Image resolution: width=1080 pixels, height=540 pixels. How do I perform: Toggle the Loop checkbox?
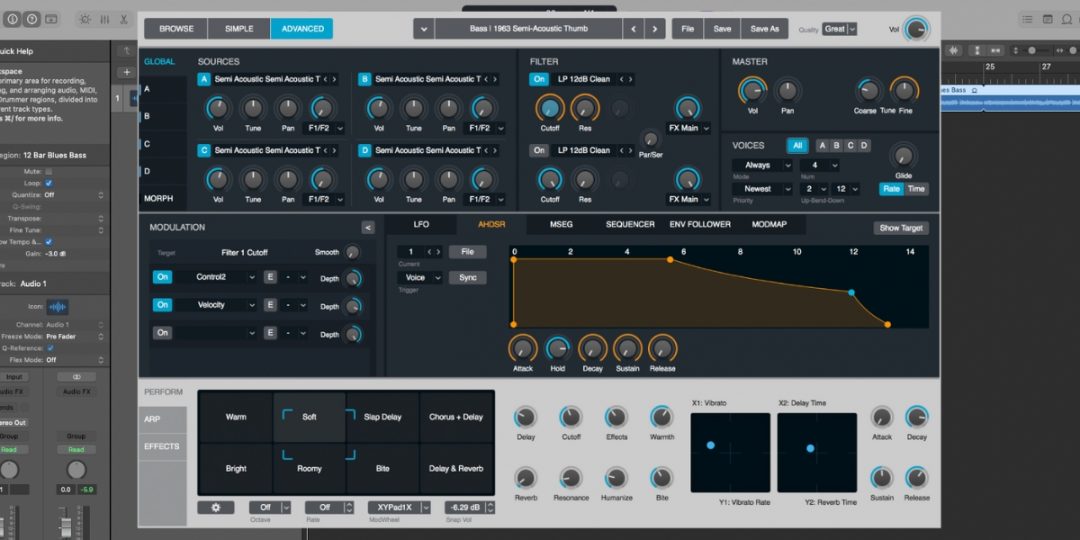click(49, 183)
